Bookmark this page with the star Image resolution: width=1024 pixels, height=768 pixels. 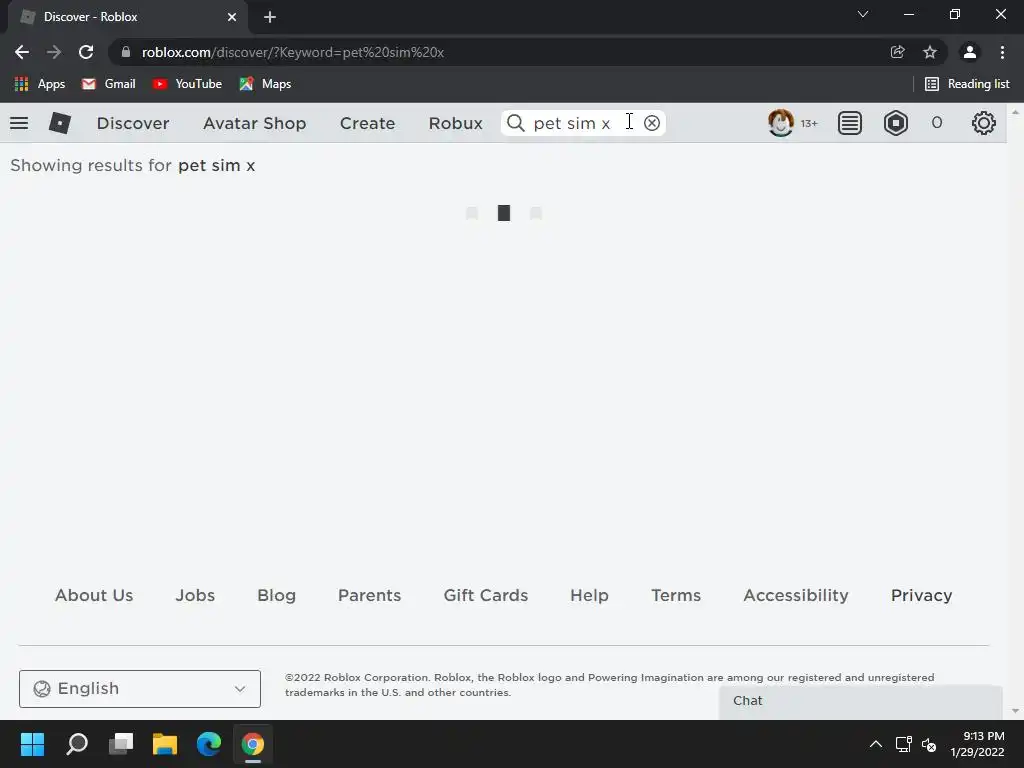[x=930, y=52]
